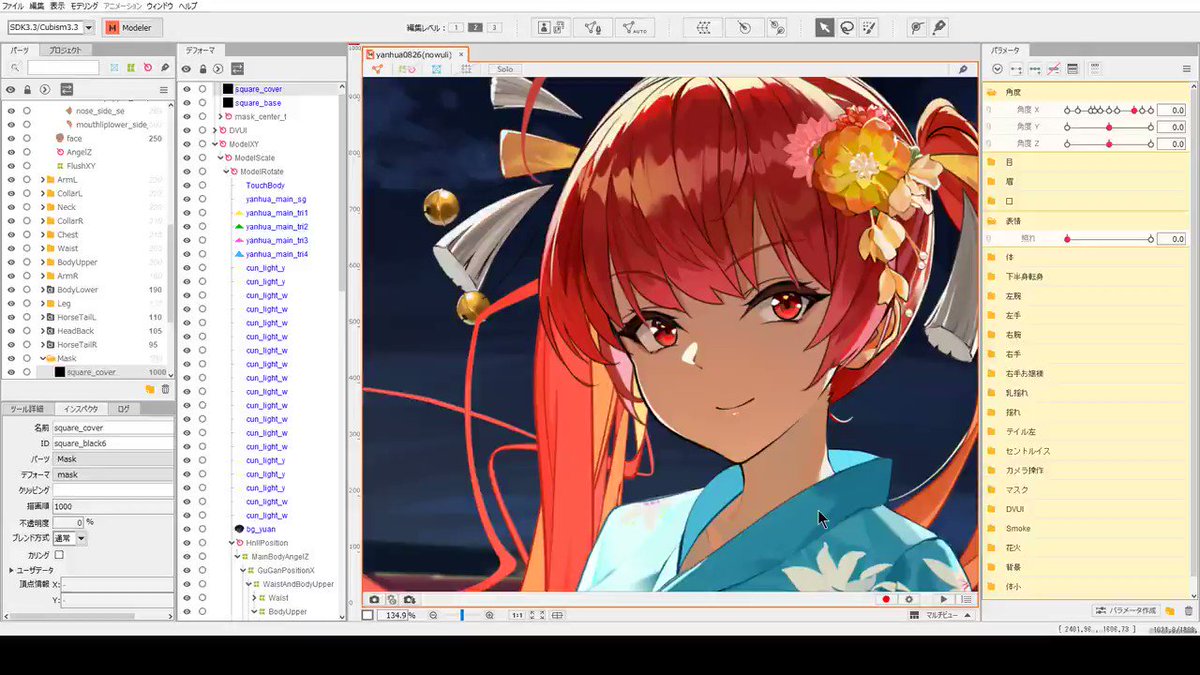The height and width of the screenshot is (675, 1200).
Task: Click the swap arrows icon in deformer panel
Action: (237, 69)
